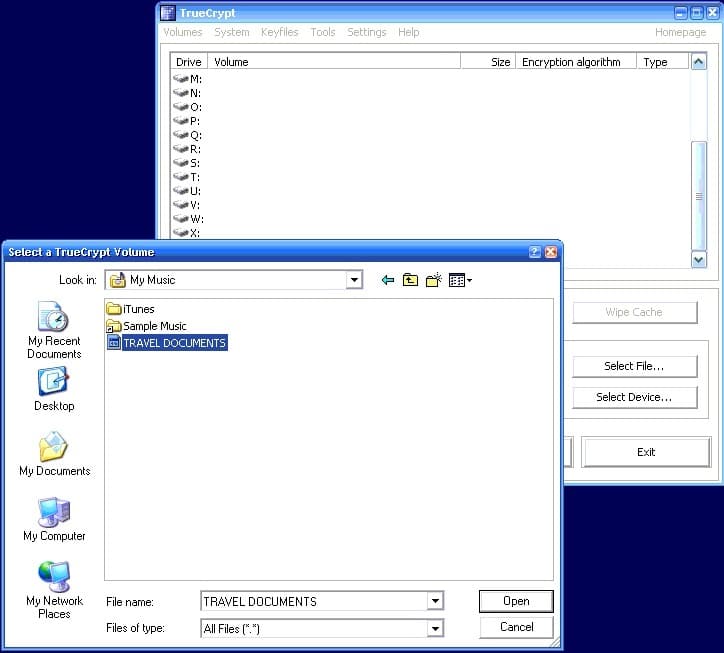The height and width of the screenshot is (653, 724).
Task: Sort by the Type column header
Action: (x=663, y=62)
